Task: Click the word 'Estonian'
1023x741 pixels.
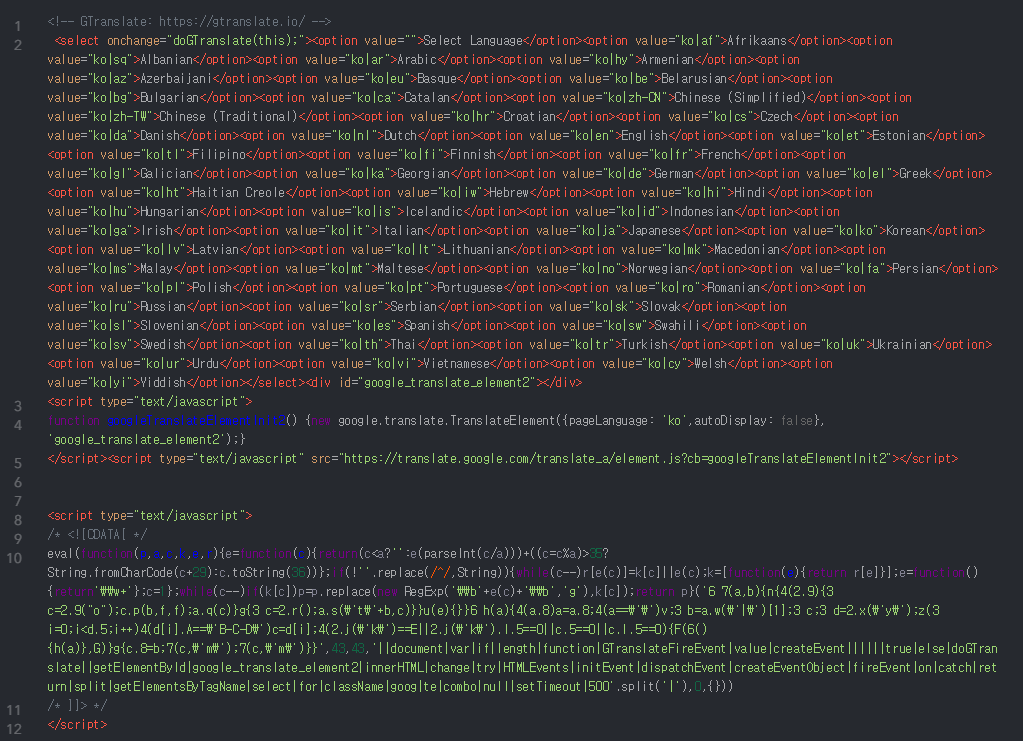Action: 898,135
